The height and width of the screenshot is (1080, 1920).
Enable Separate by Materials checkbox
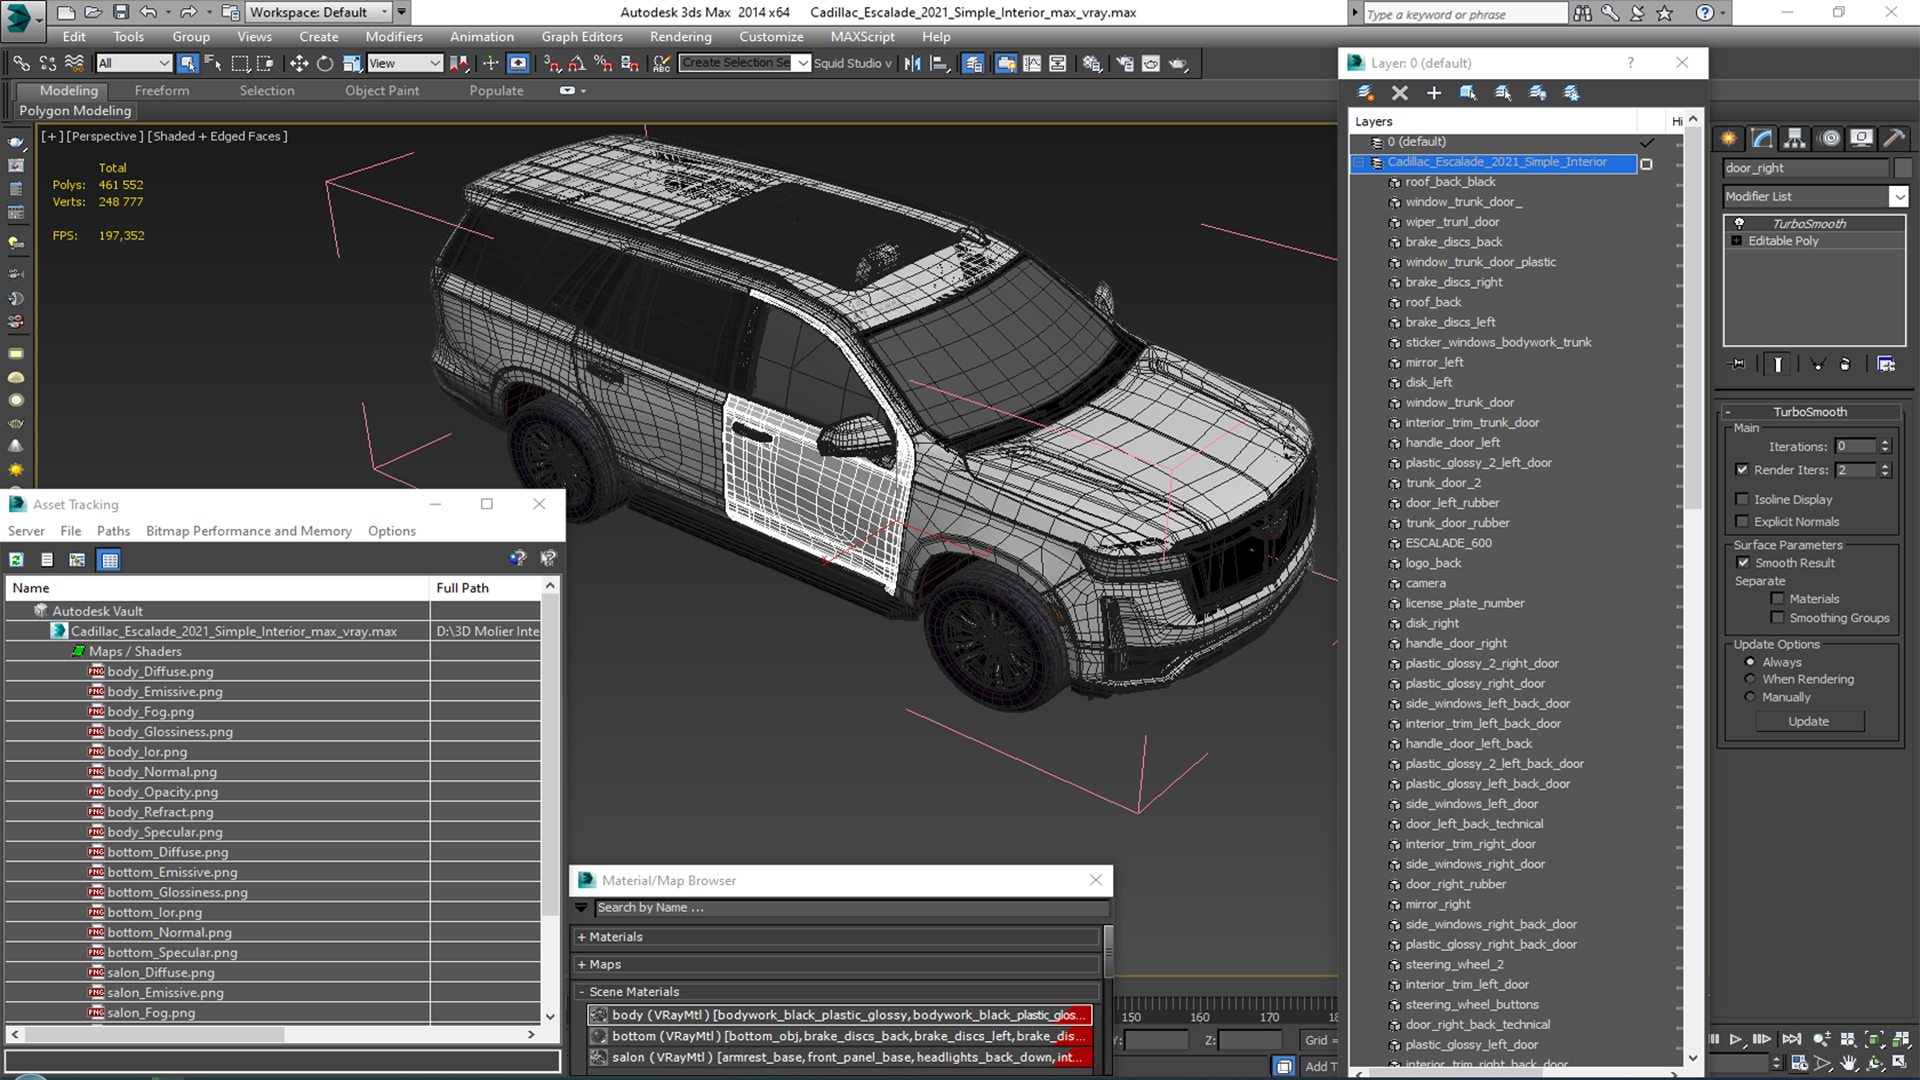1777,599
